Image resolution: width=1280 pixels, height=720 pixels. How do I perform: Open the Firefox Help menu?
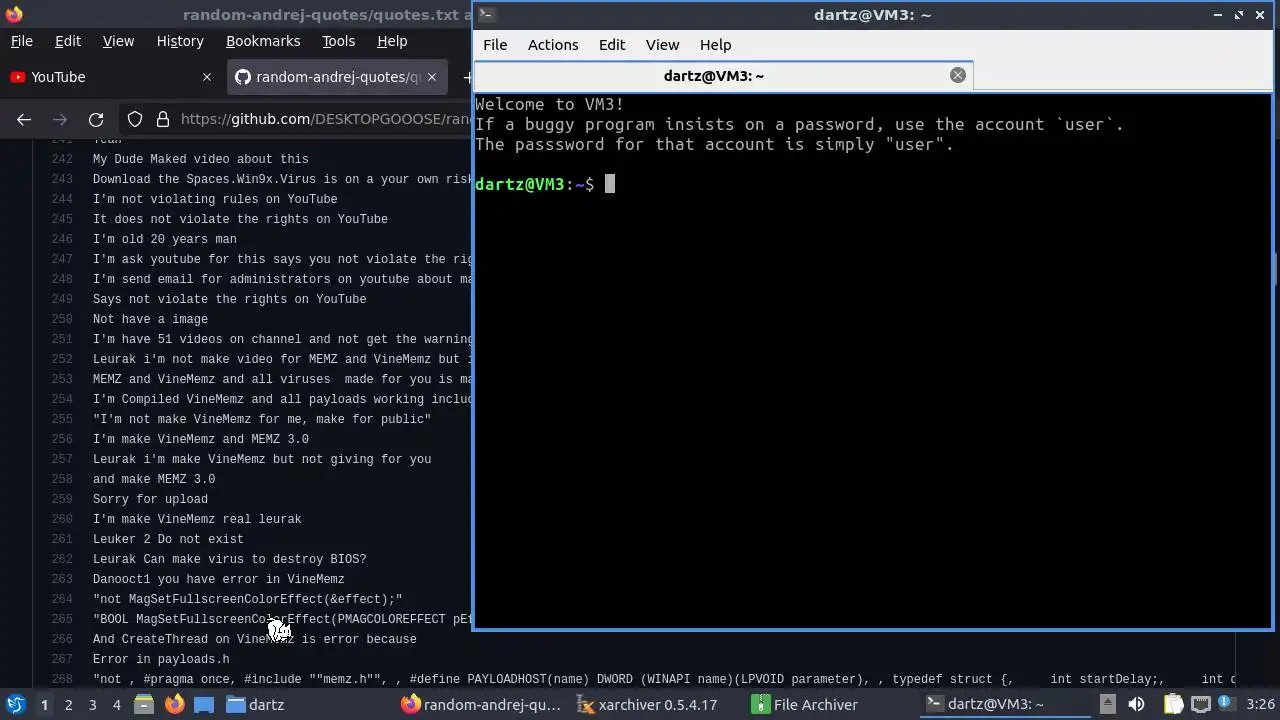click(392, 41)
